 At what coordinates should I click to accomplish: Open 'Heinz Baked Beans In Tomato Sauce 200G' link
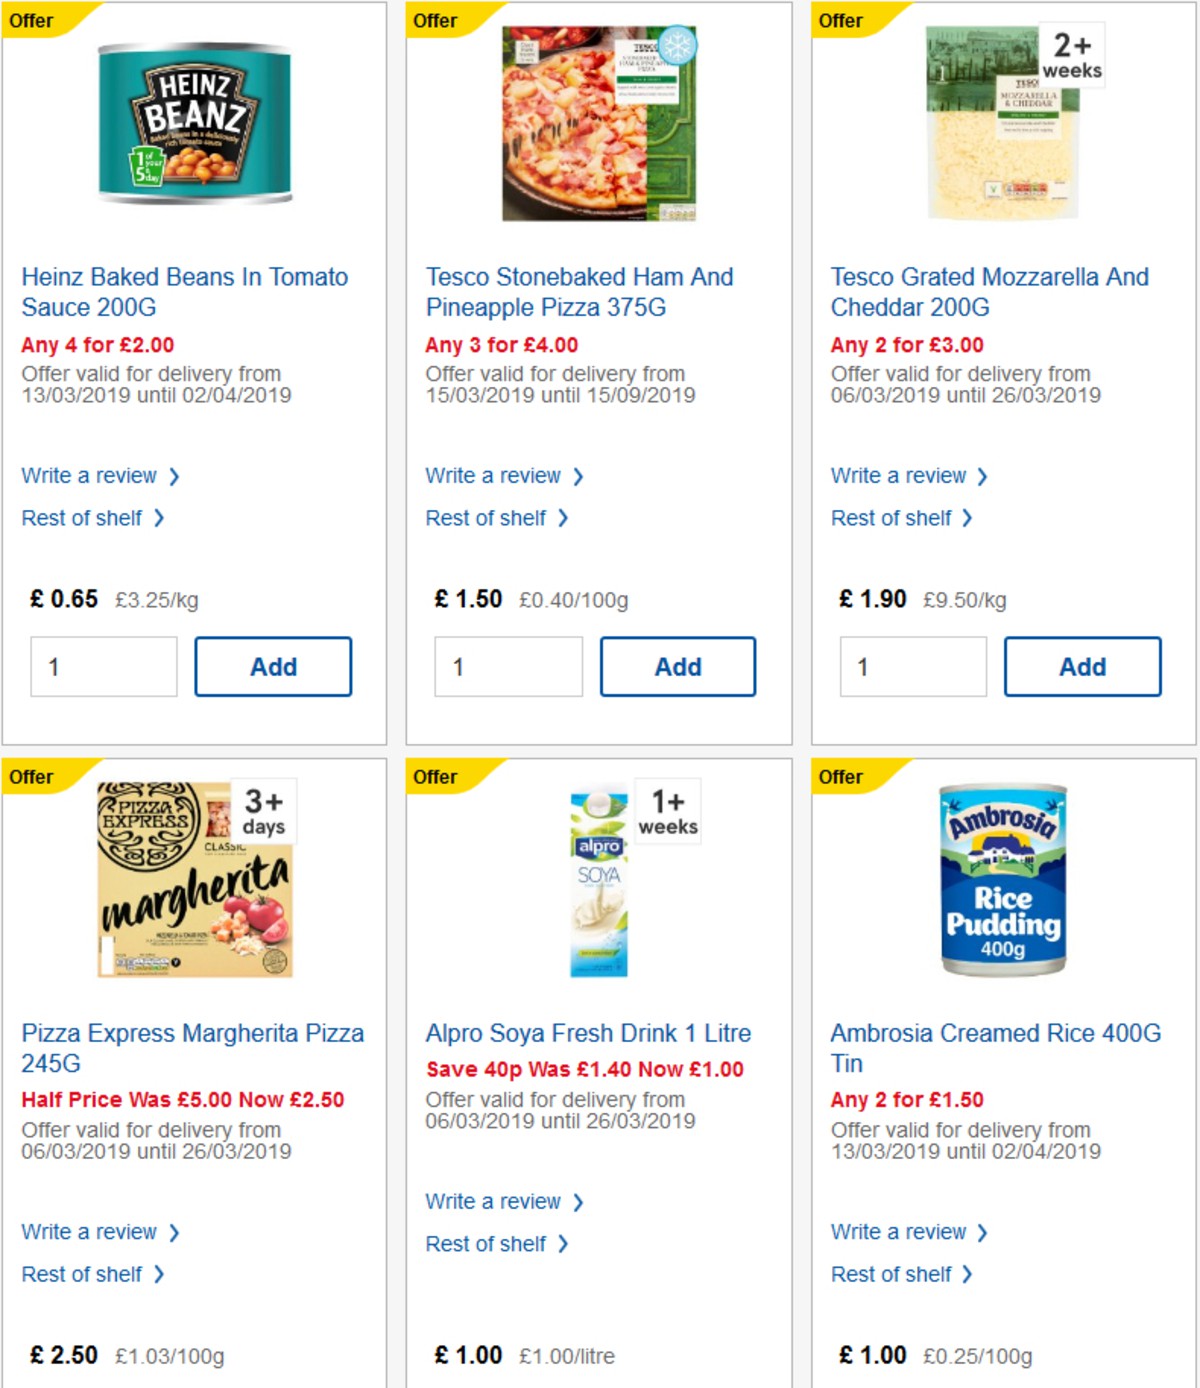pyautogui.click(x=184, y=292)
